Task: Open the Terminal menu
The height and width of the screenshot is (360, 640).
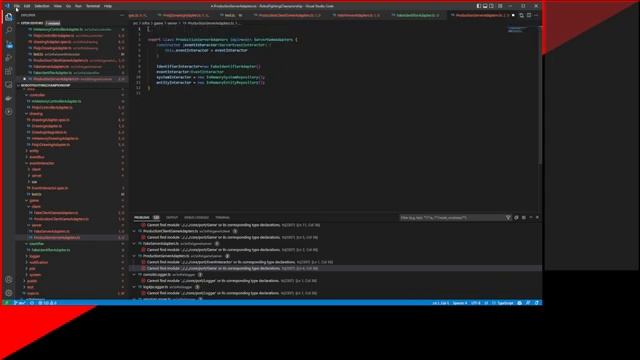Action: 93,6
